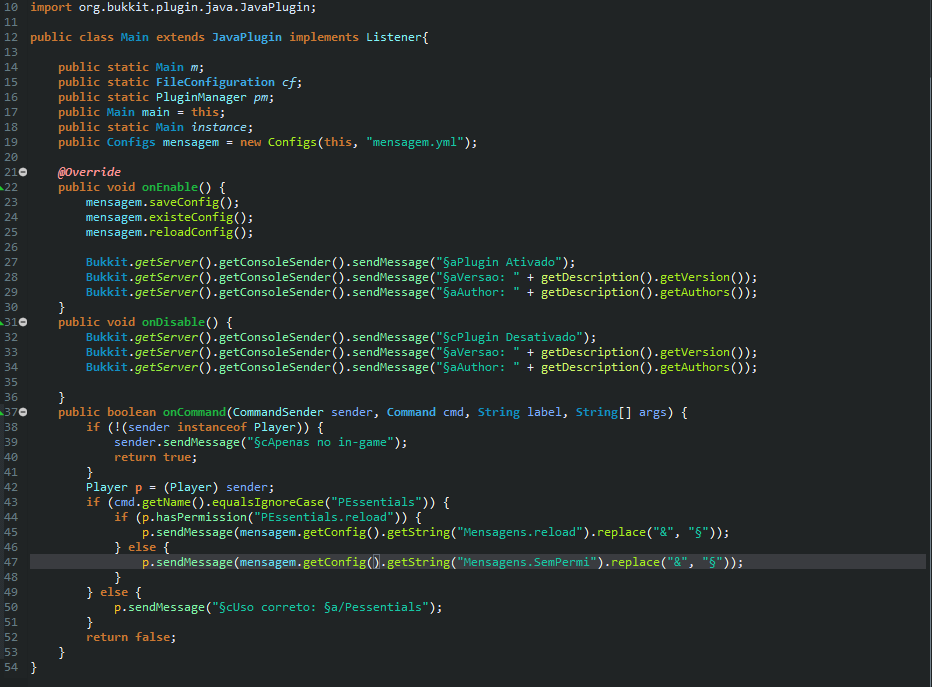Click the green override marker on line 37
Image resolution: width=932 pixels, height=687 pixels.
click(x=3, y=412)
